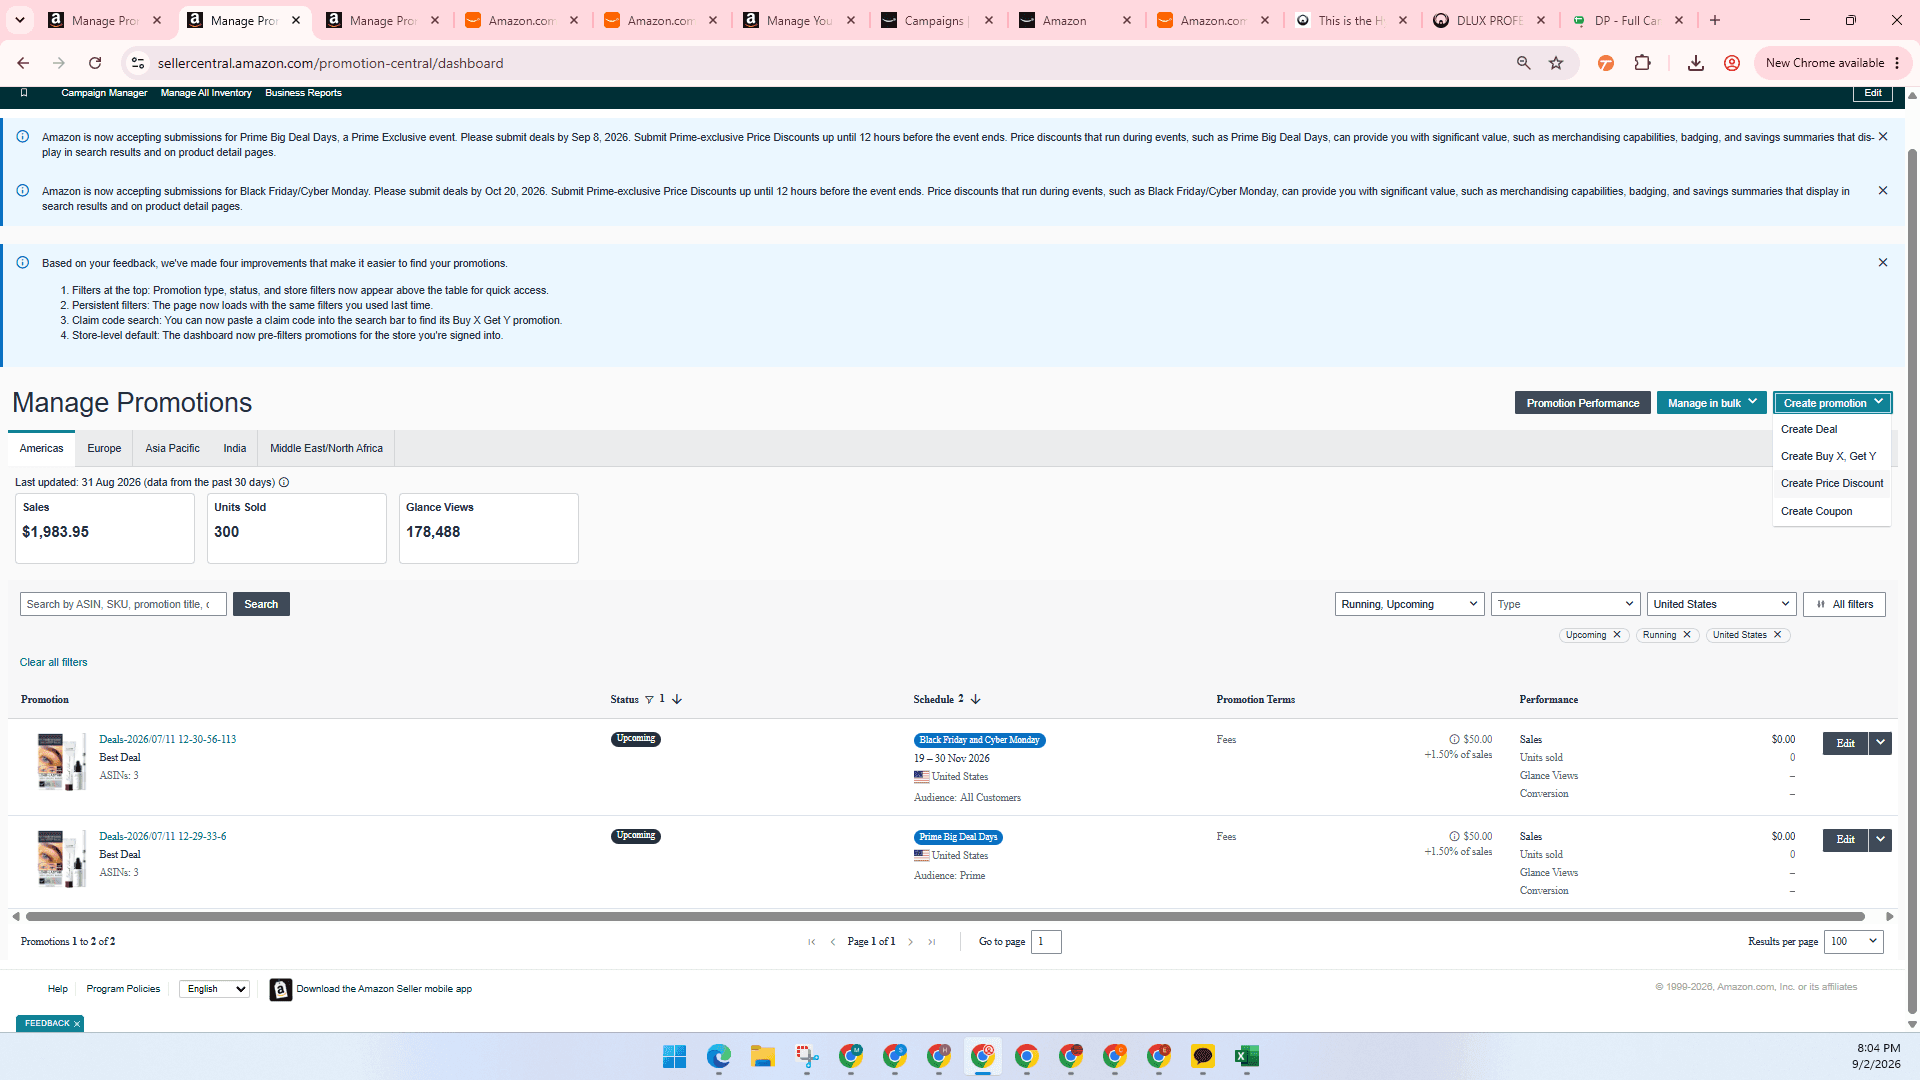
Task: Click the Campaign Manager nav link
Action: [x=104, y=93]
